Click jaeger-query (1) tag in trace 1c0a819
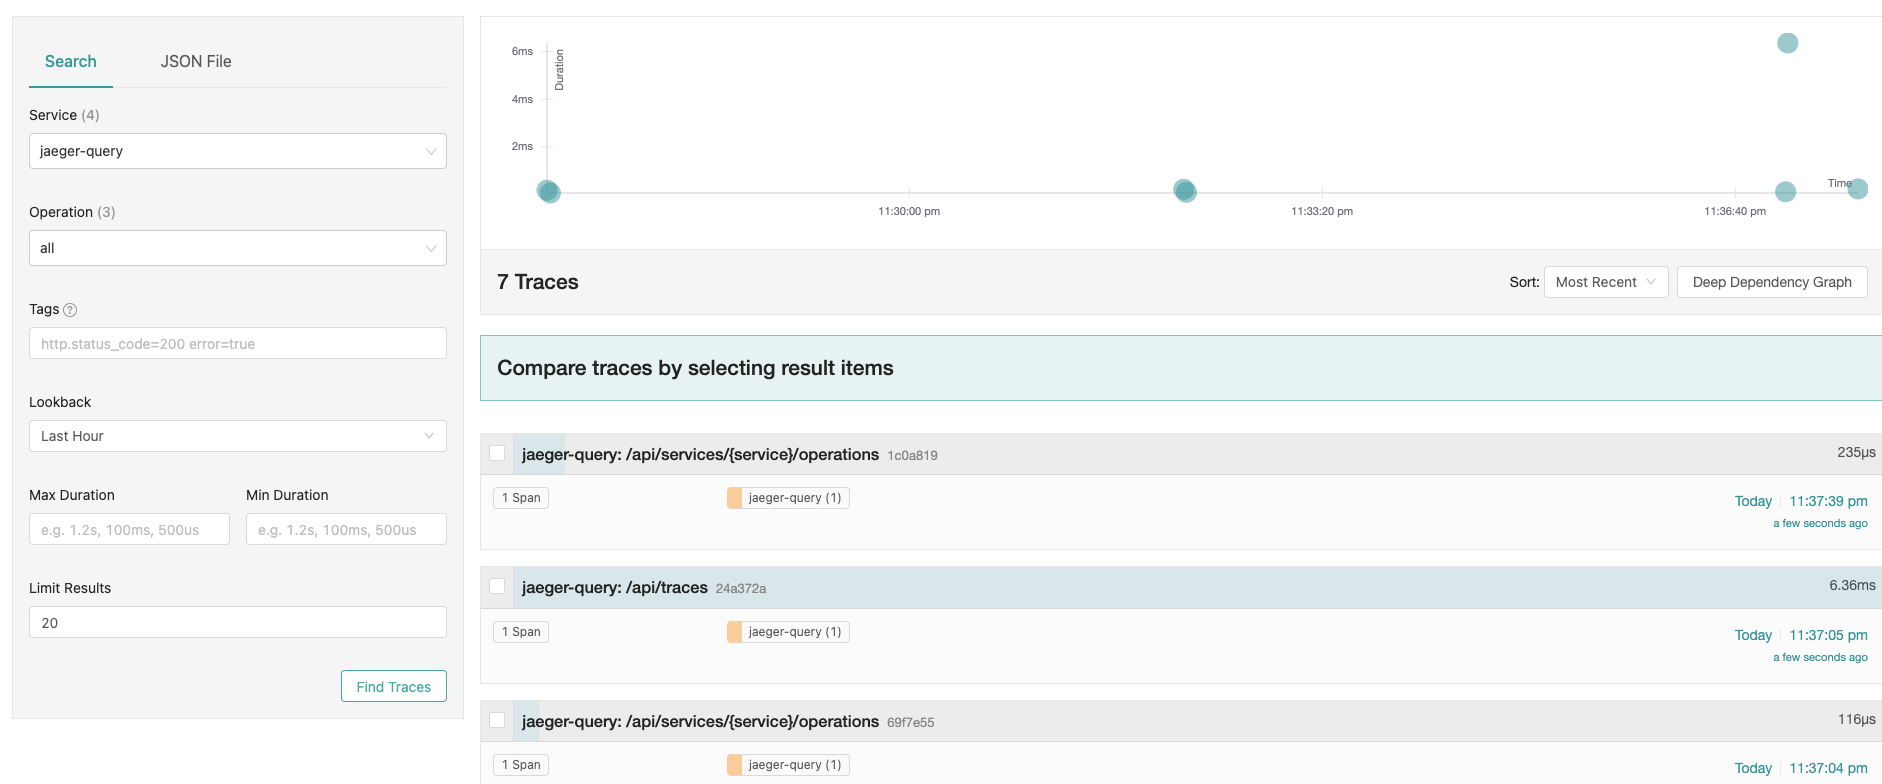1882x784 pixels. pyautogui.click(x=788, y=498)
